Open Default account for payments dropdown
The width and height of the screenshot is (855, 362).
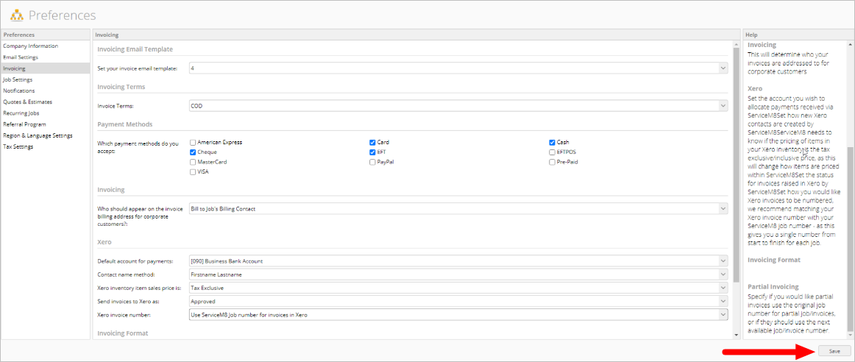point(458,261)
